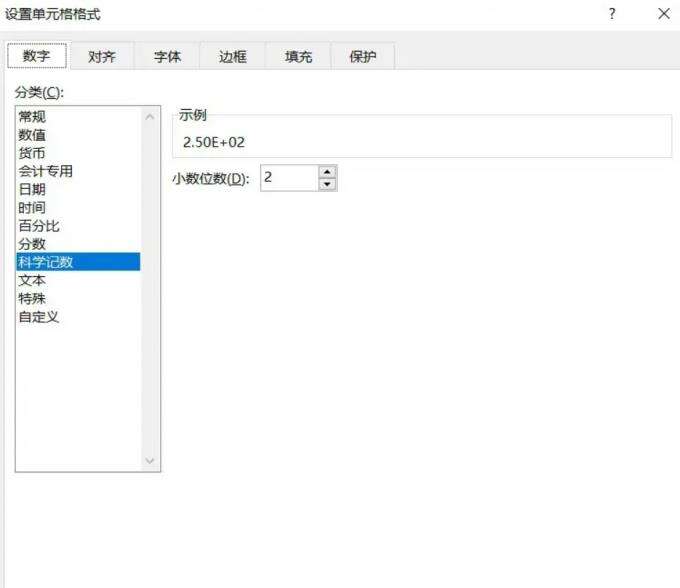The width and height of the screenshot is (680, 588).
Task: Open the 保护 tab
Action: [x=363, y=56]
